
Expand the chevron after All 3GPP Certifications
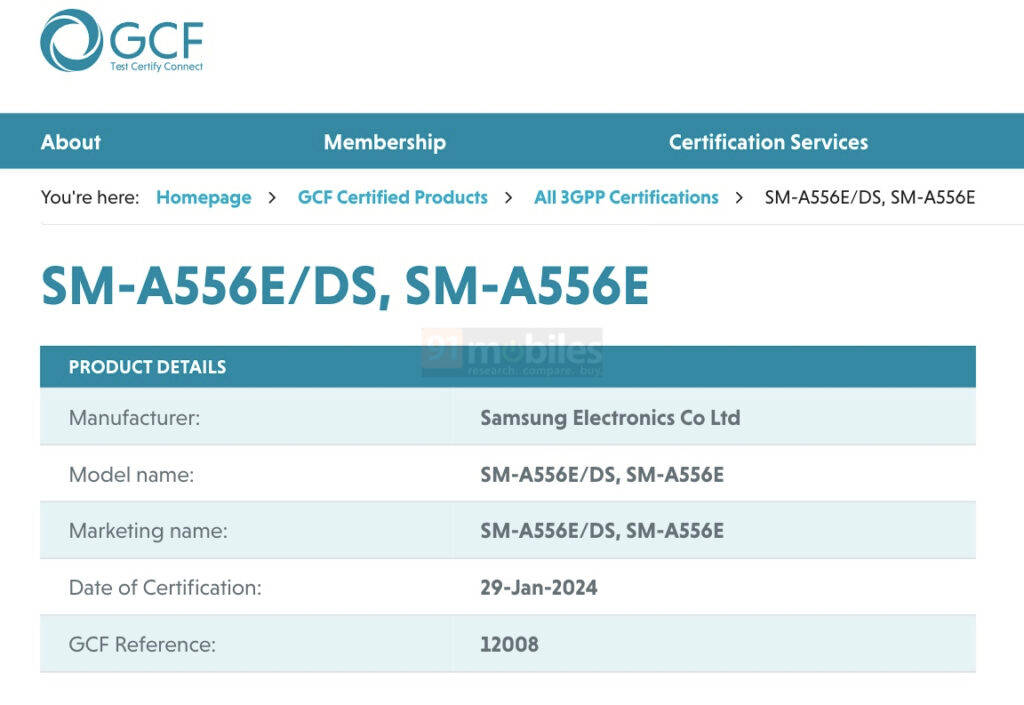[742, 197]
